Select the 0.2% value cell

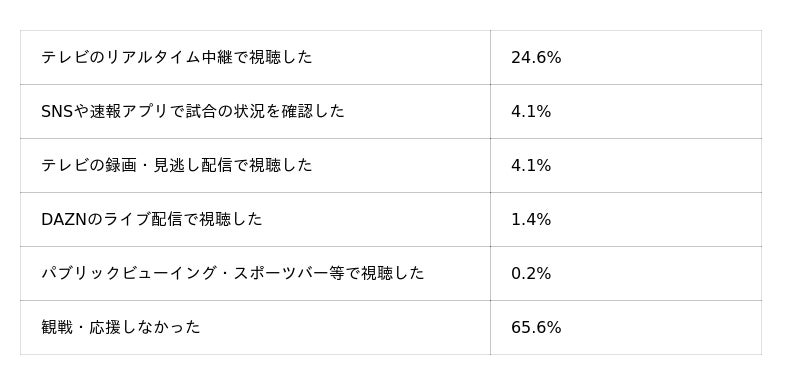point(531,274)
